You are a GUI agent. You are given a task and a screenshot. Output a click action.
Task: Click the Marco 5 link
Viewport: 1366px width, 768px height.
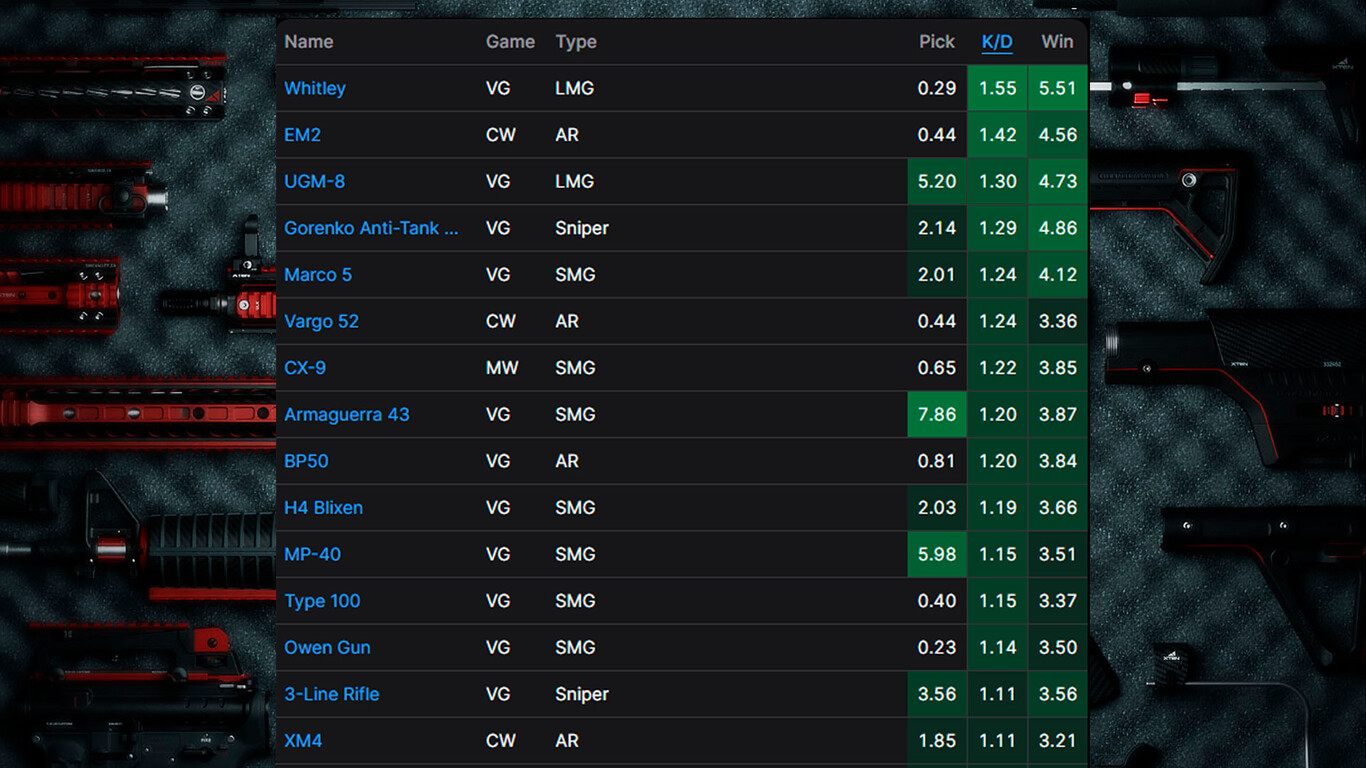point(318,275)
